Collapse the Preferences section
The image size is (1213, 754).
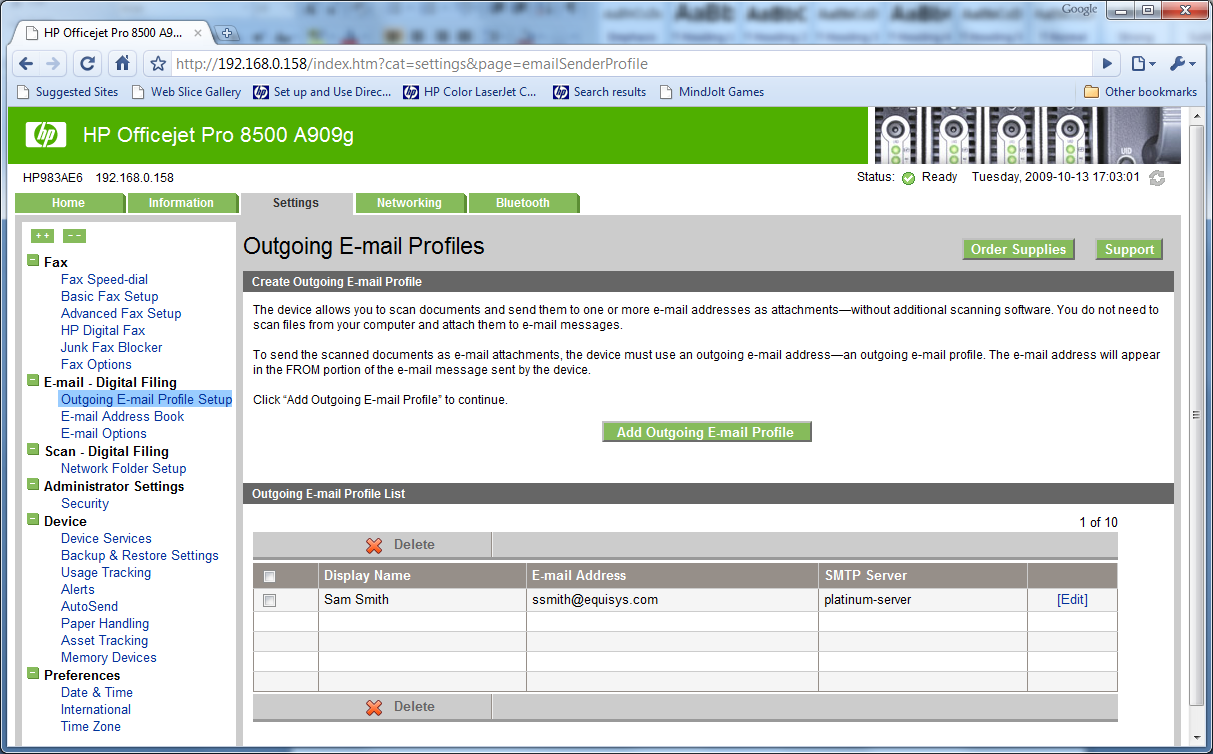point(33,675)
